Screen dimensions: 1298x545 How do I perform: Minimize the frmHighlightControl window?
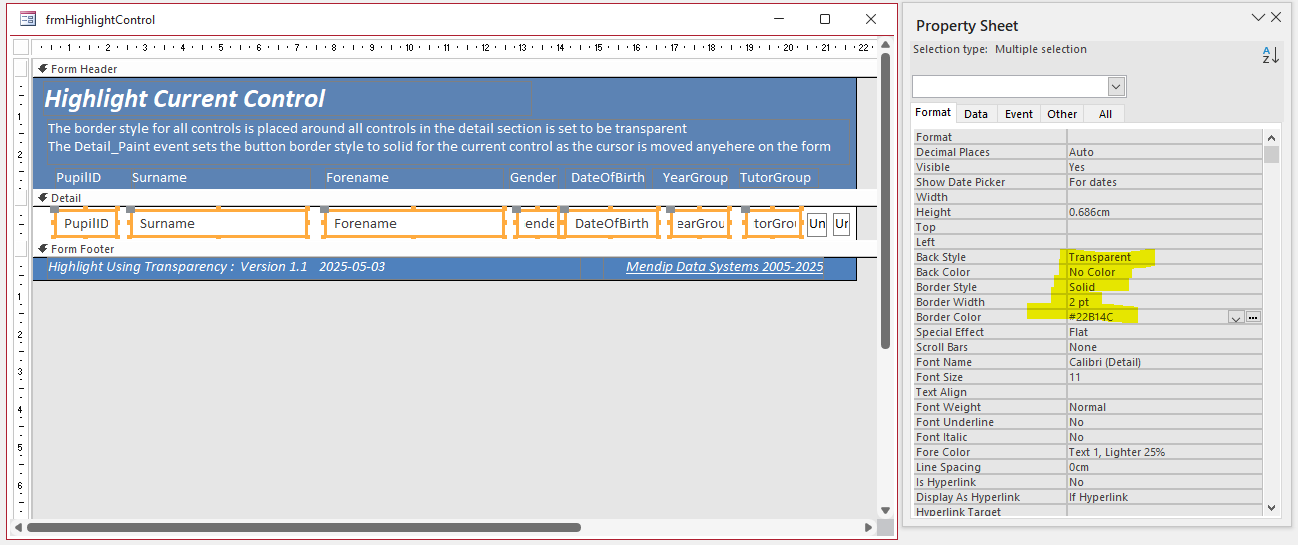(780, 19)
